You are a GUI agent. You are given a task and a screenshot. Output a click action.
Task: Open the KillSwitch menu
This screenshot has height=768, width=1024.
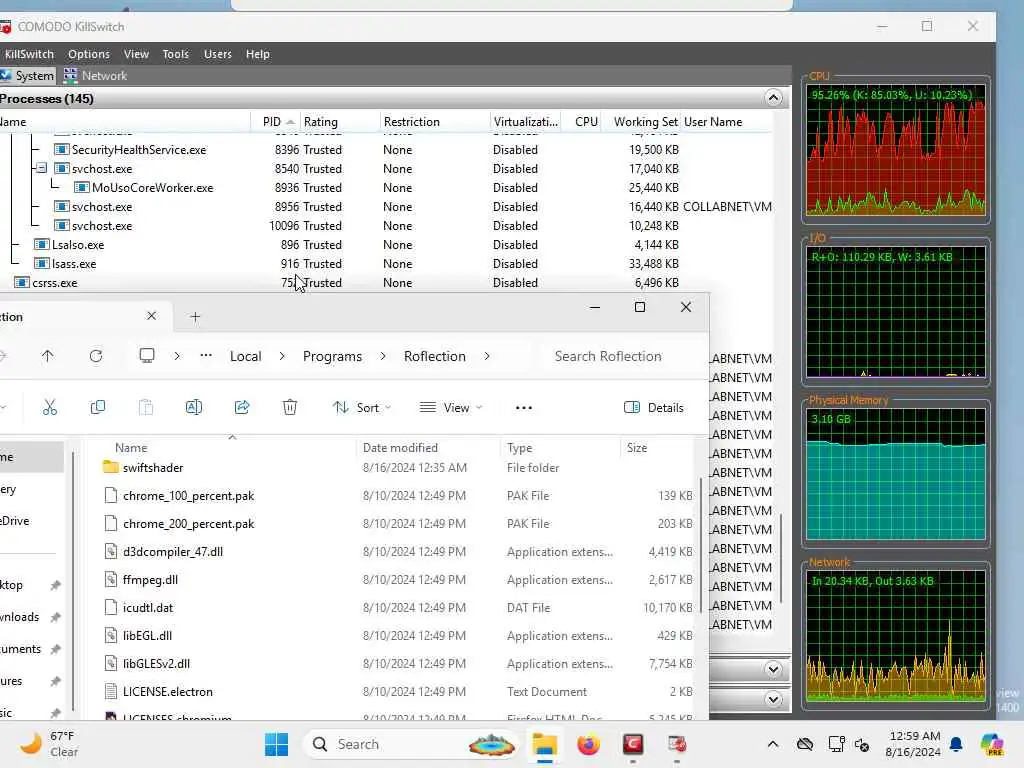click(29, 54)
